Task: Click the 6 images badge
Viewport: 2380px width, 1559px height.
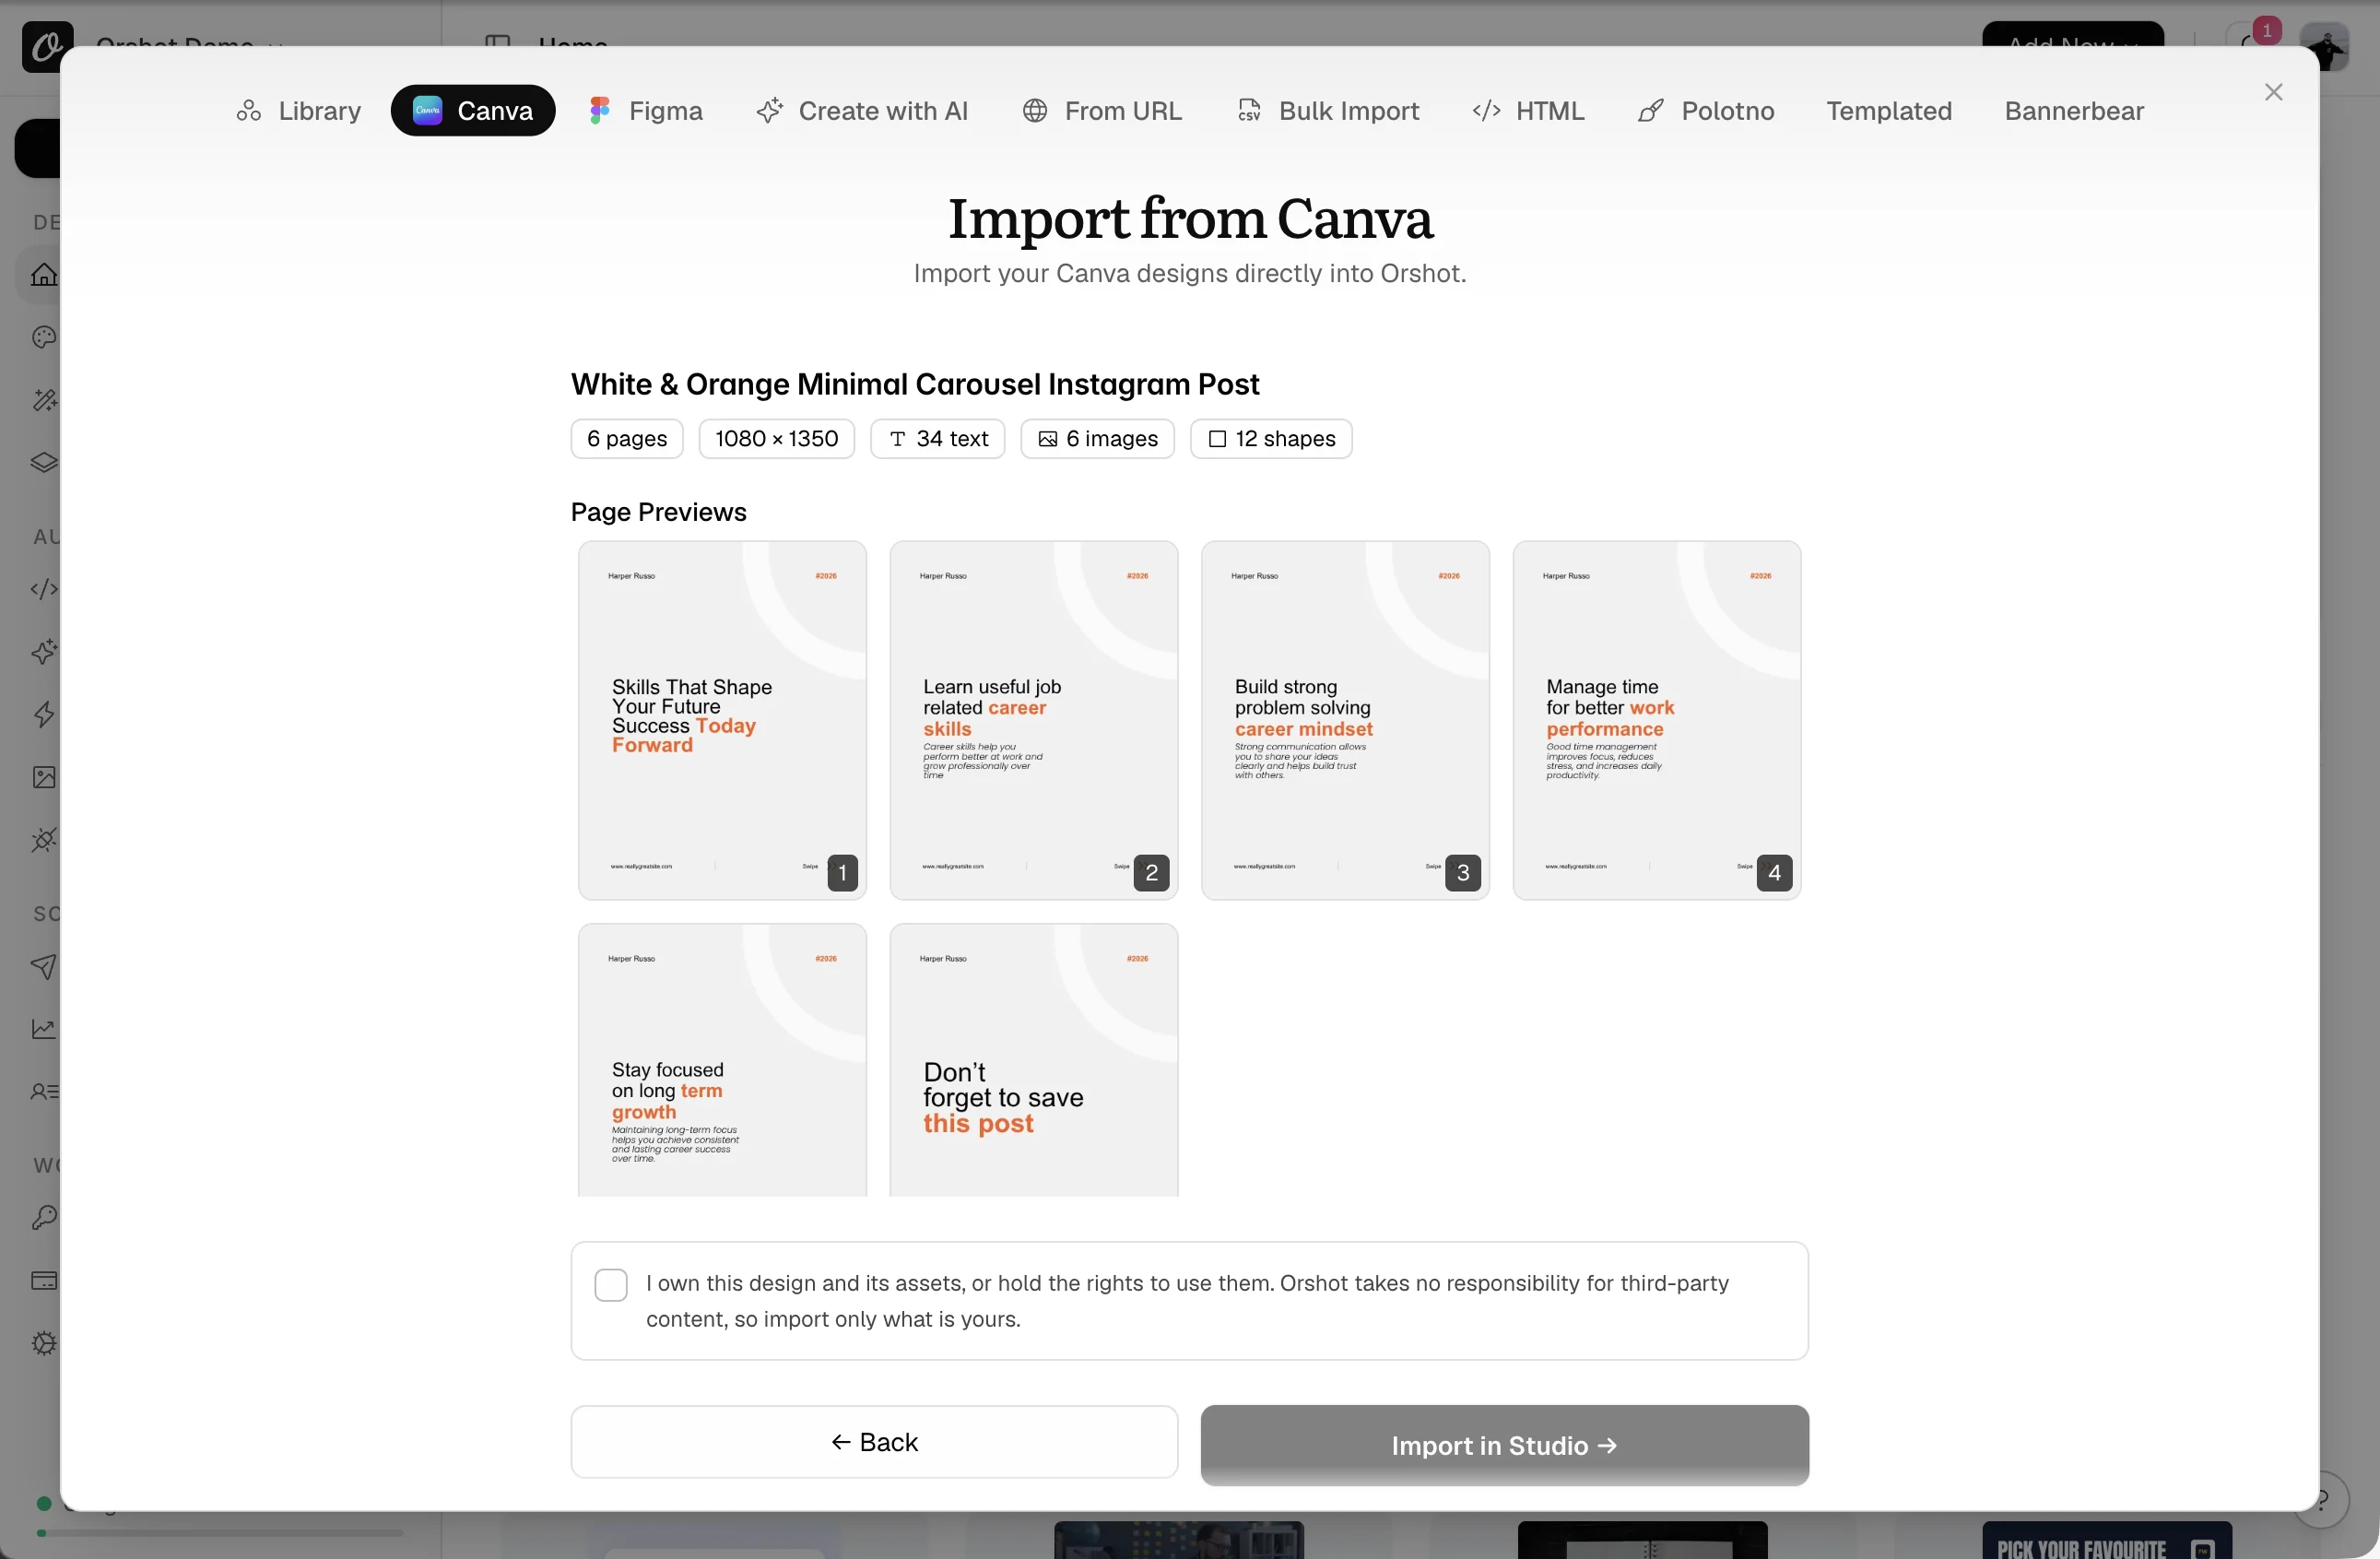Action: pos(1097,439)
